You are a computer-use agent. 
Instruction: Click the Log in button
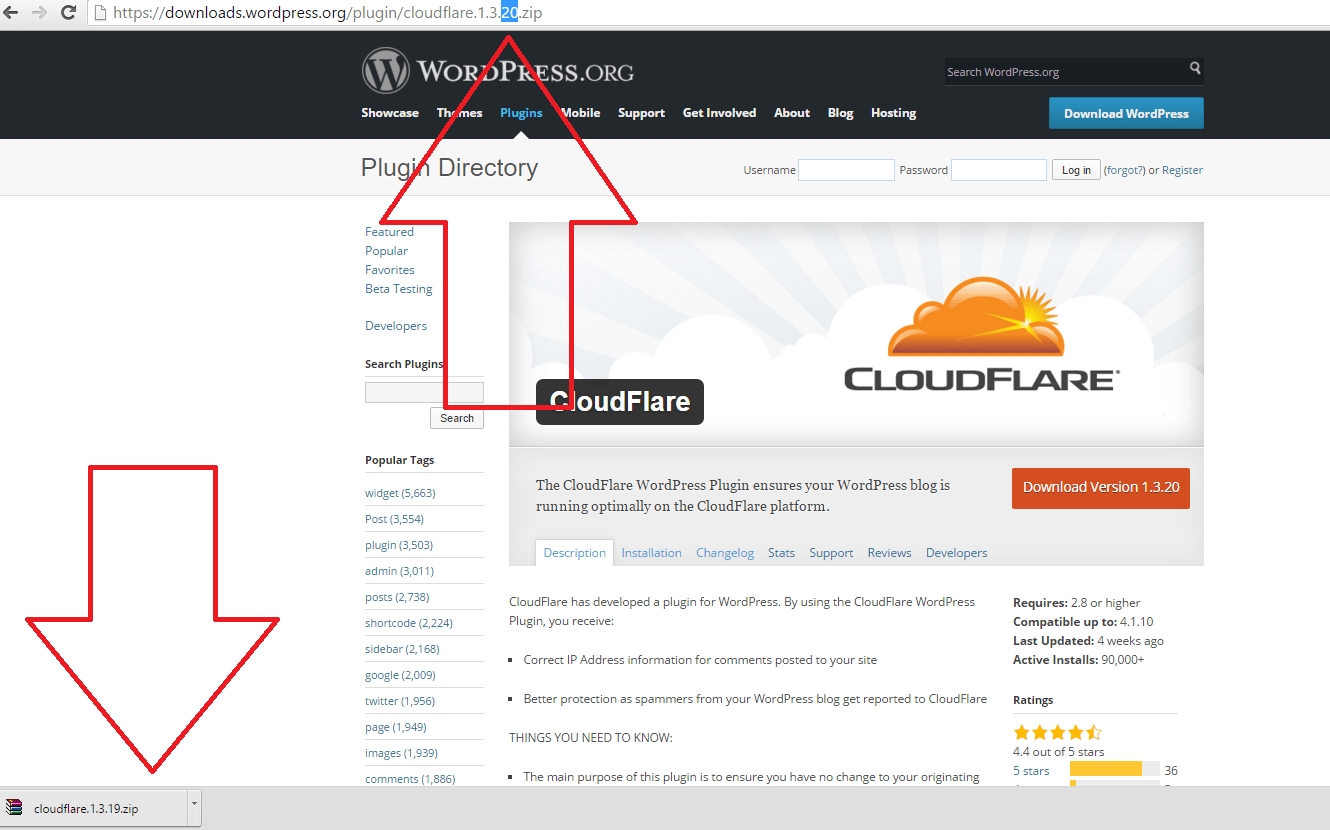click(1076, 170)
